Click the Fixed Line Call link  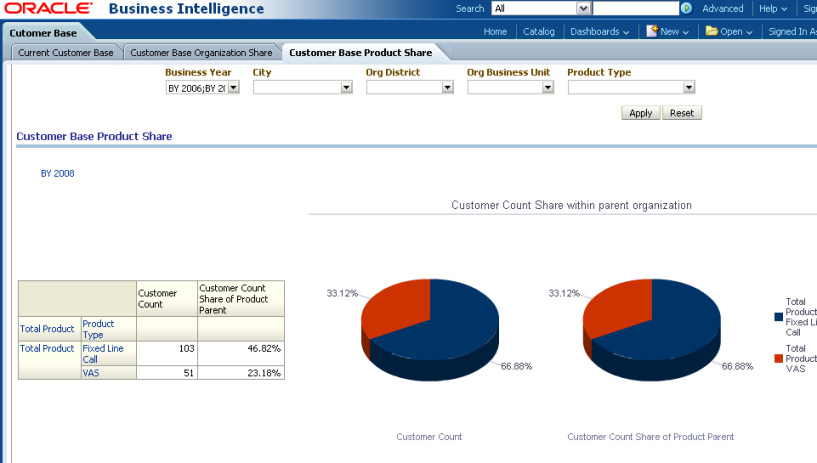pos(103,354)
